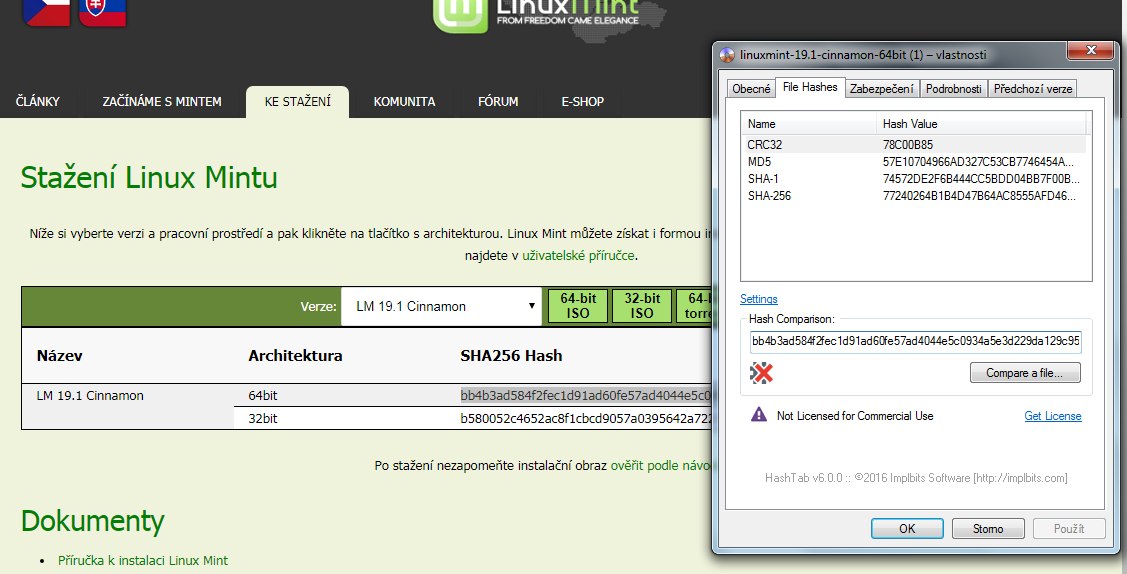The width and height of the screenshot is (1127, 574).
Task: Open the uživatelské příručce link
Action: (579, 255)
